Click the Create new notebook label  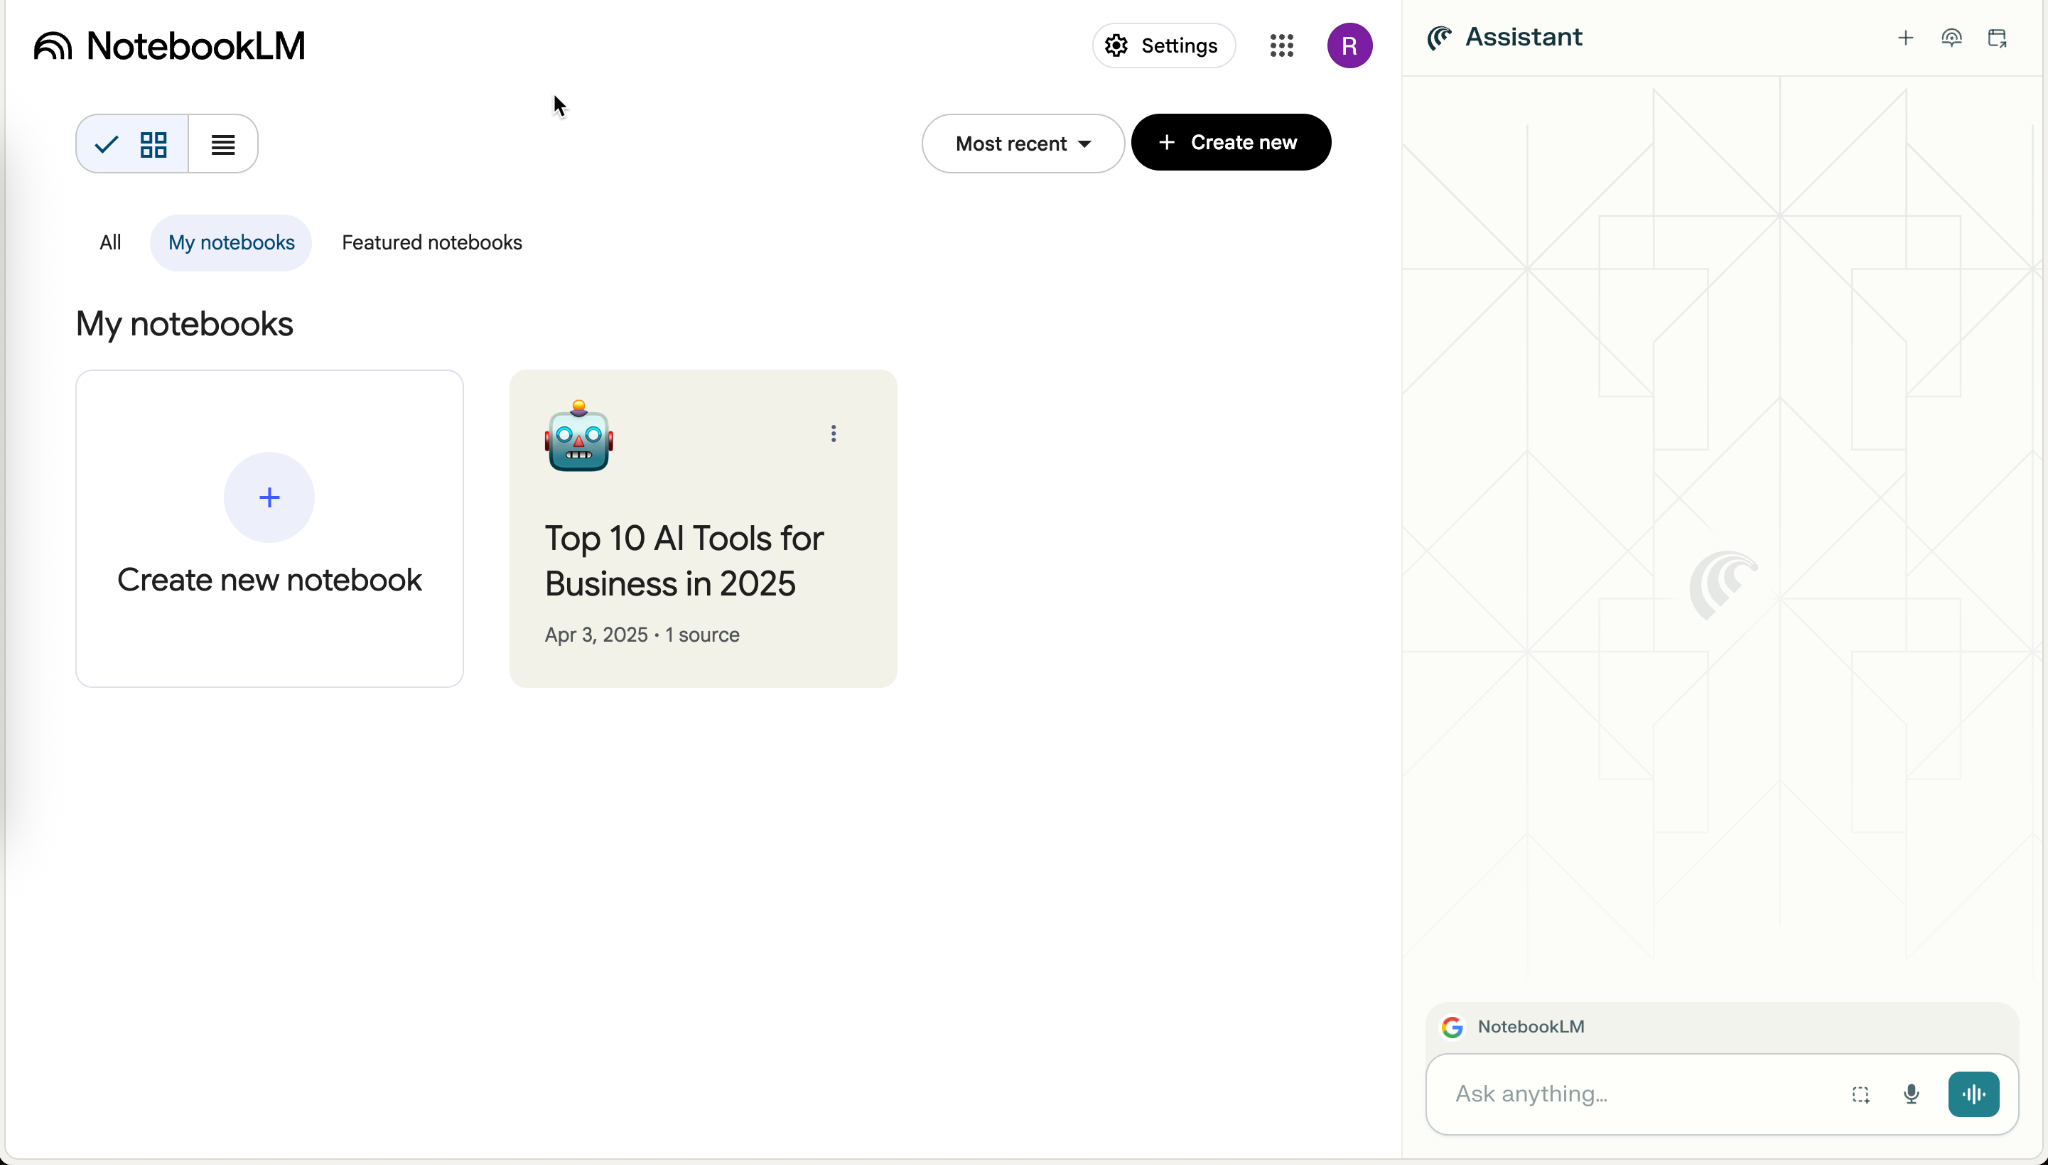pyautogui.click(x=269, y=580)
